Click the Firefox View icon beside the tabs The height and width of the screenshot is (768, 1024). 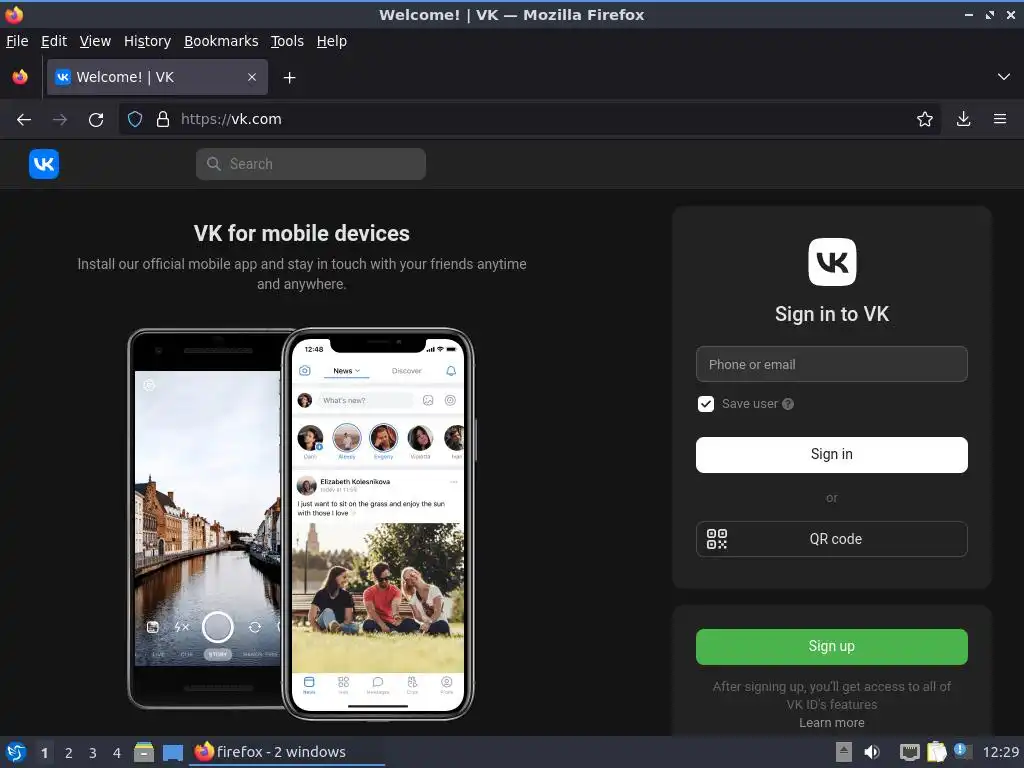click(x=20, y=77)
